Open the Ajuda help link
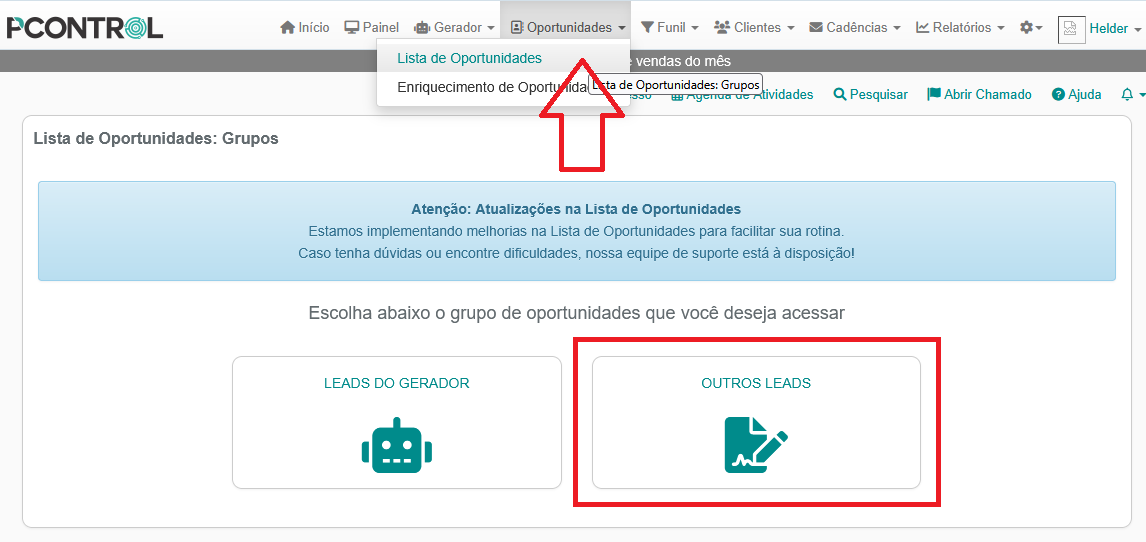1146x542 pixels. point(1076,94)
